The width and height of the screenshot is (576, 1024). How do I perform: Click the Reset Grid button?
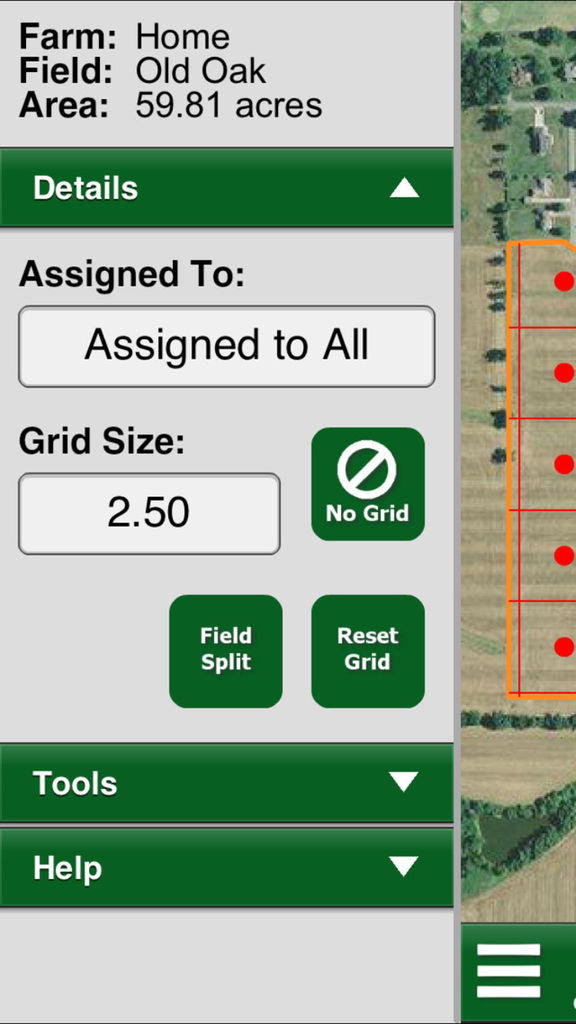point(368,651)
